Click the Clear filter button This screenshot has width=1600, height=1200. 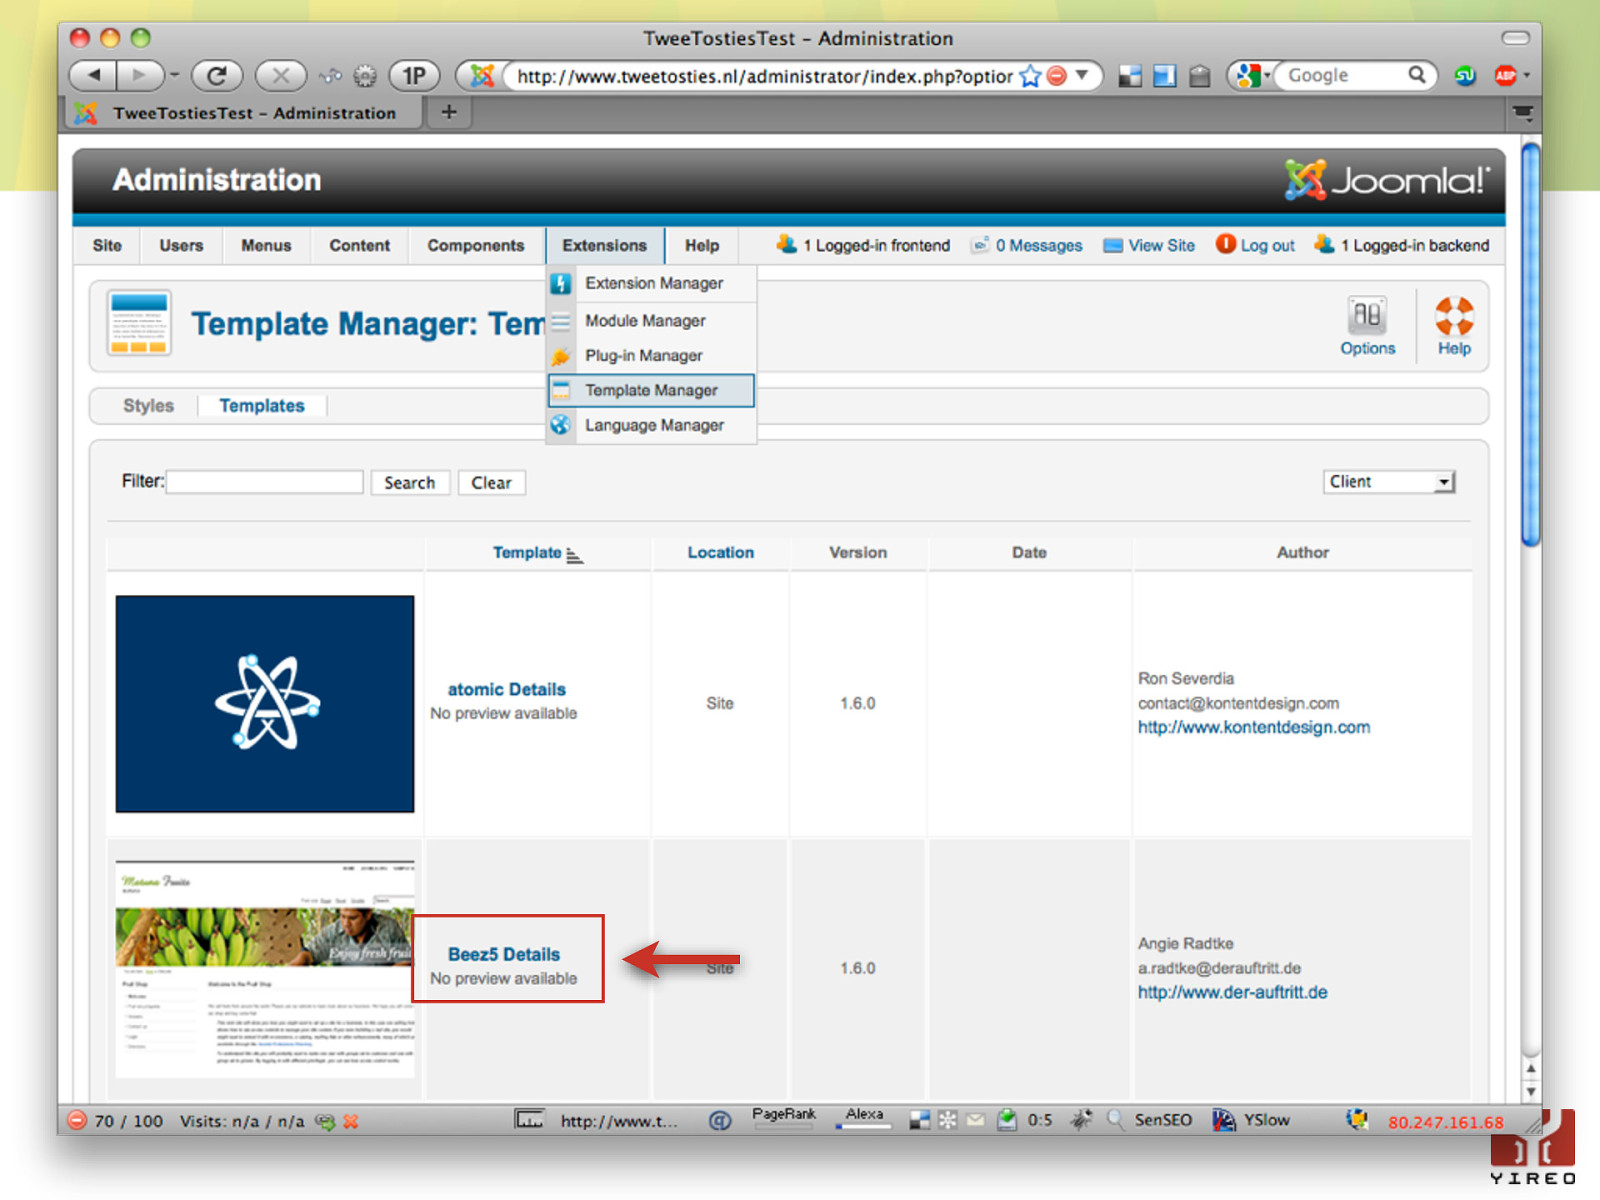click(491, 482)
